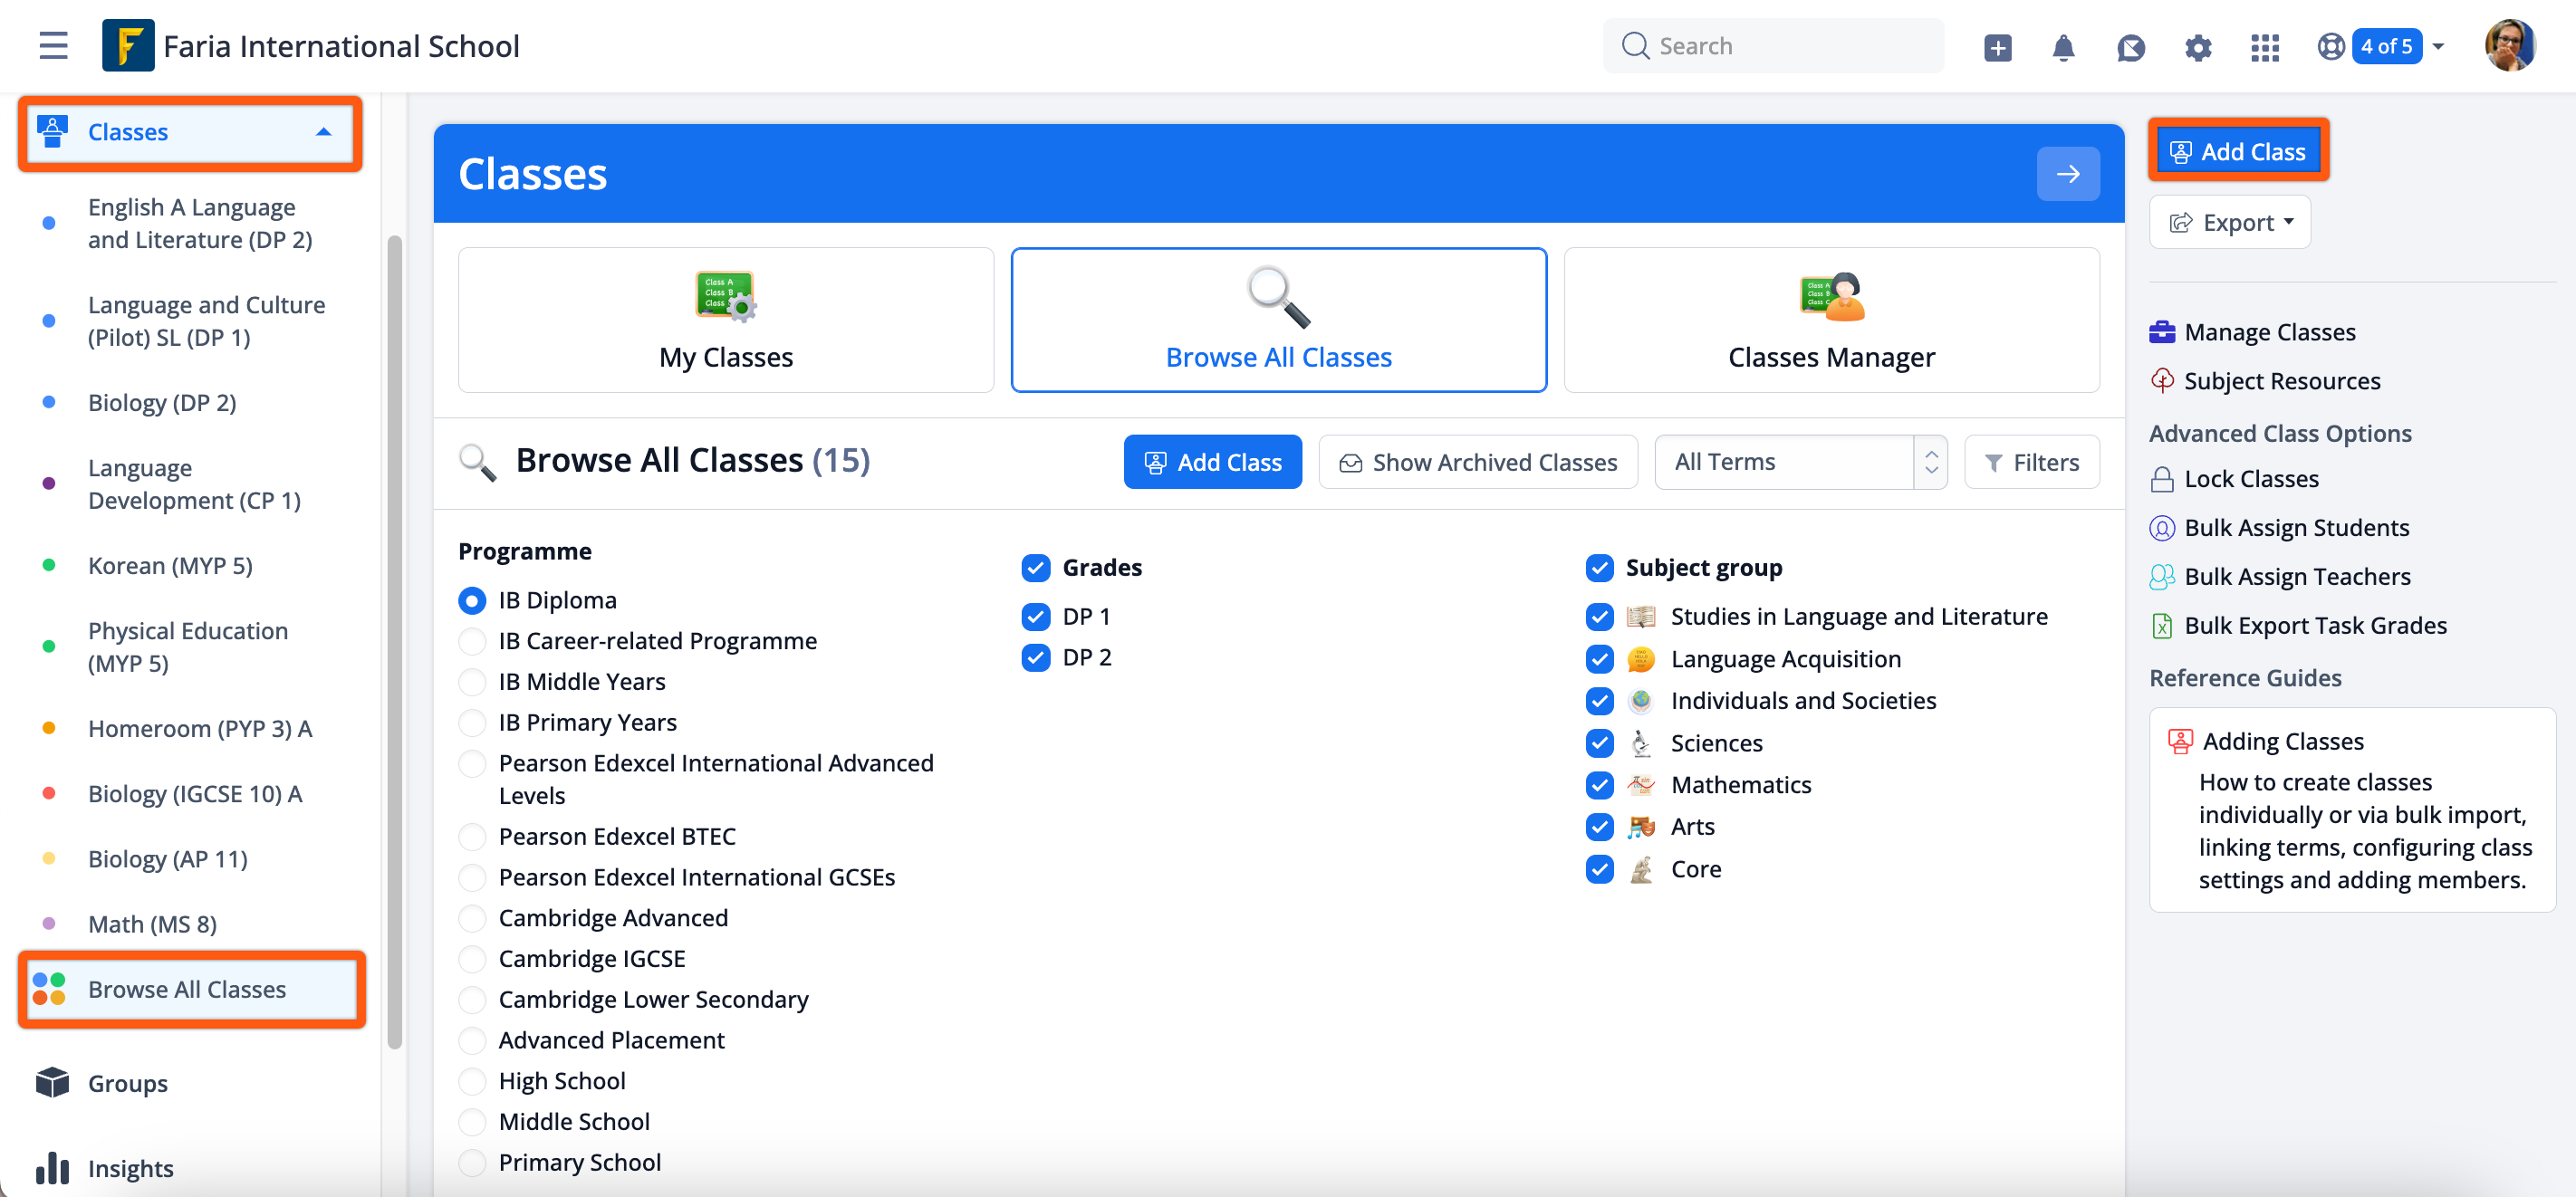This screenshot has height=1197, width=2576.
Task: Collapse the Classes sidebar section
Action: coord(323,132)
